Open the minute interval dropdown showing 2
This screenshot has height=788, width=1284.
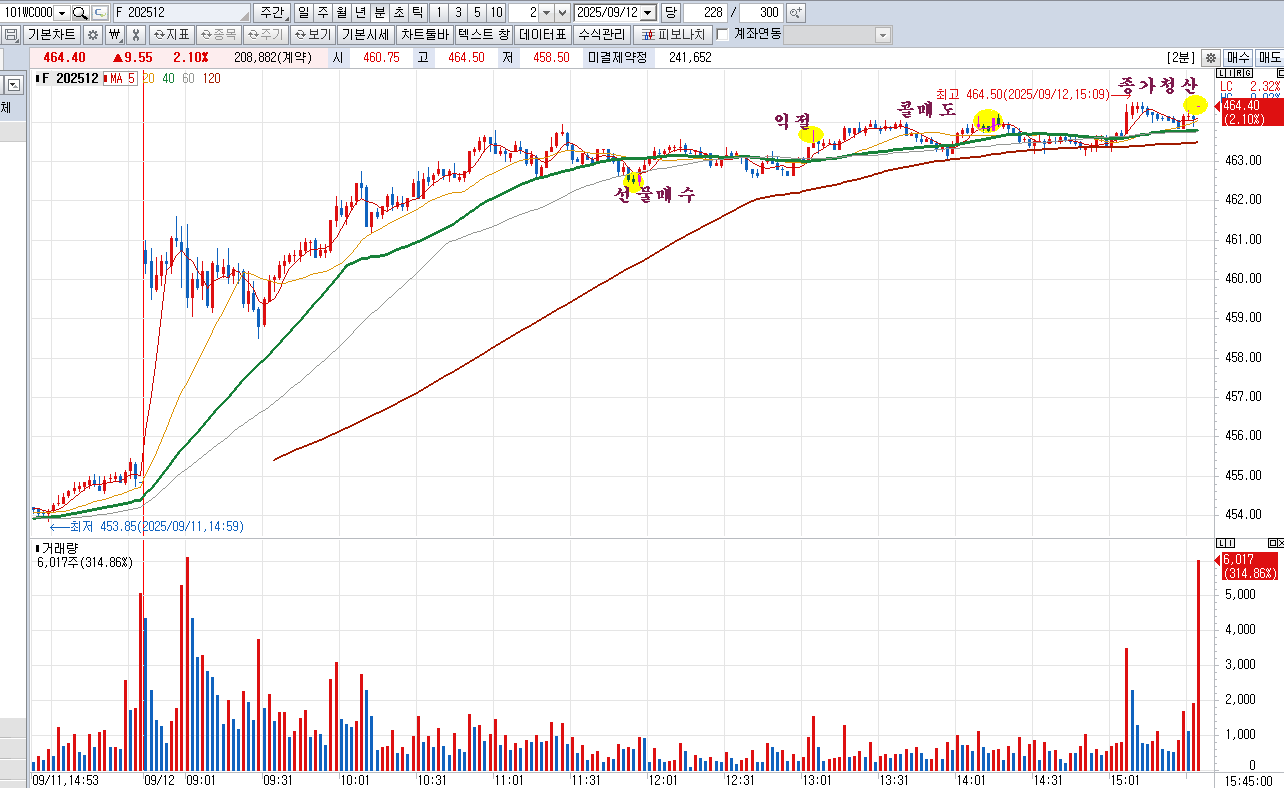tap(546, 13)
